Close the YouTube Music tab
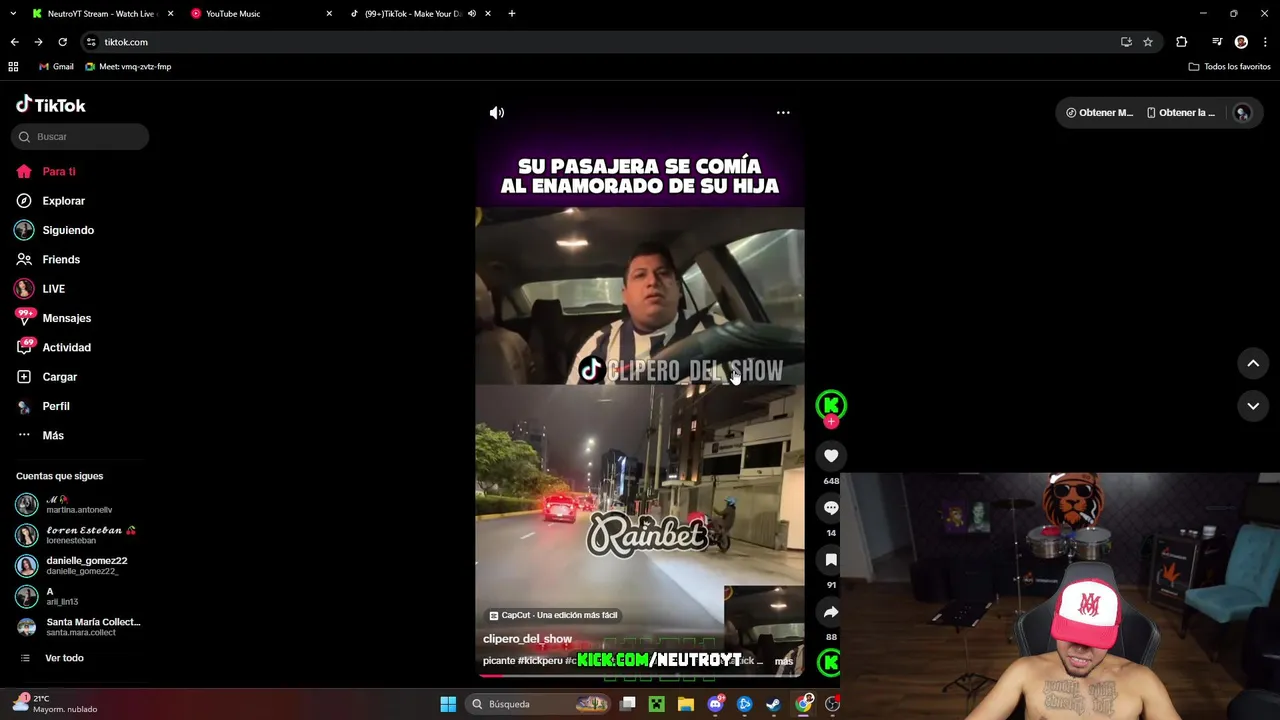 (x=329, y=14)
